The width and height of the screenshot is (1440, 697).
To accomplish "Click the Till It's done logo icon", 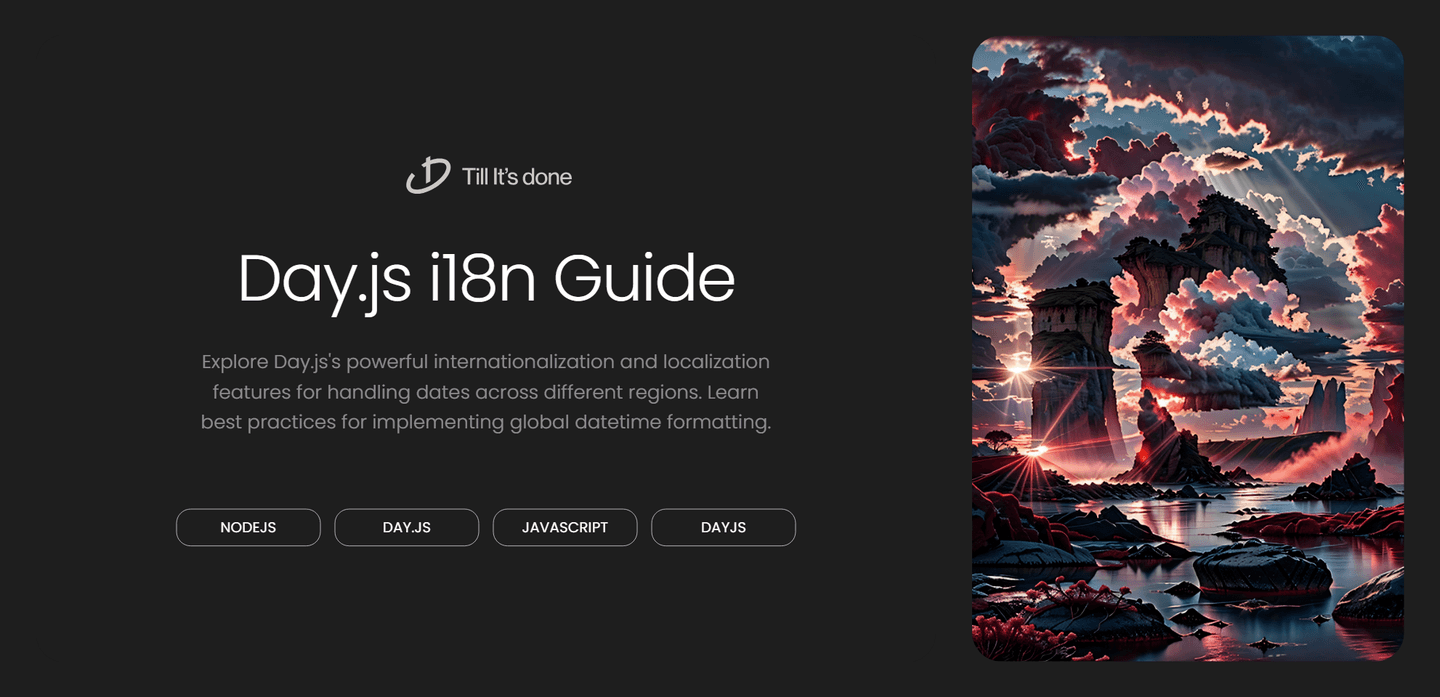I will point(428,176).
